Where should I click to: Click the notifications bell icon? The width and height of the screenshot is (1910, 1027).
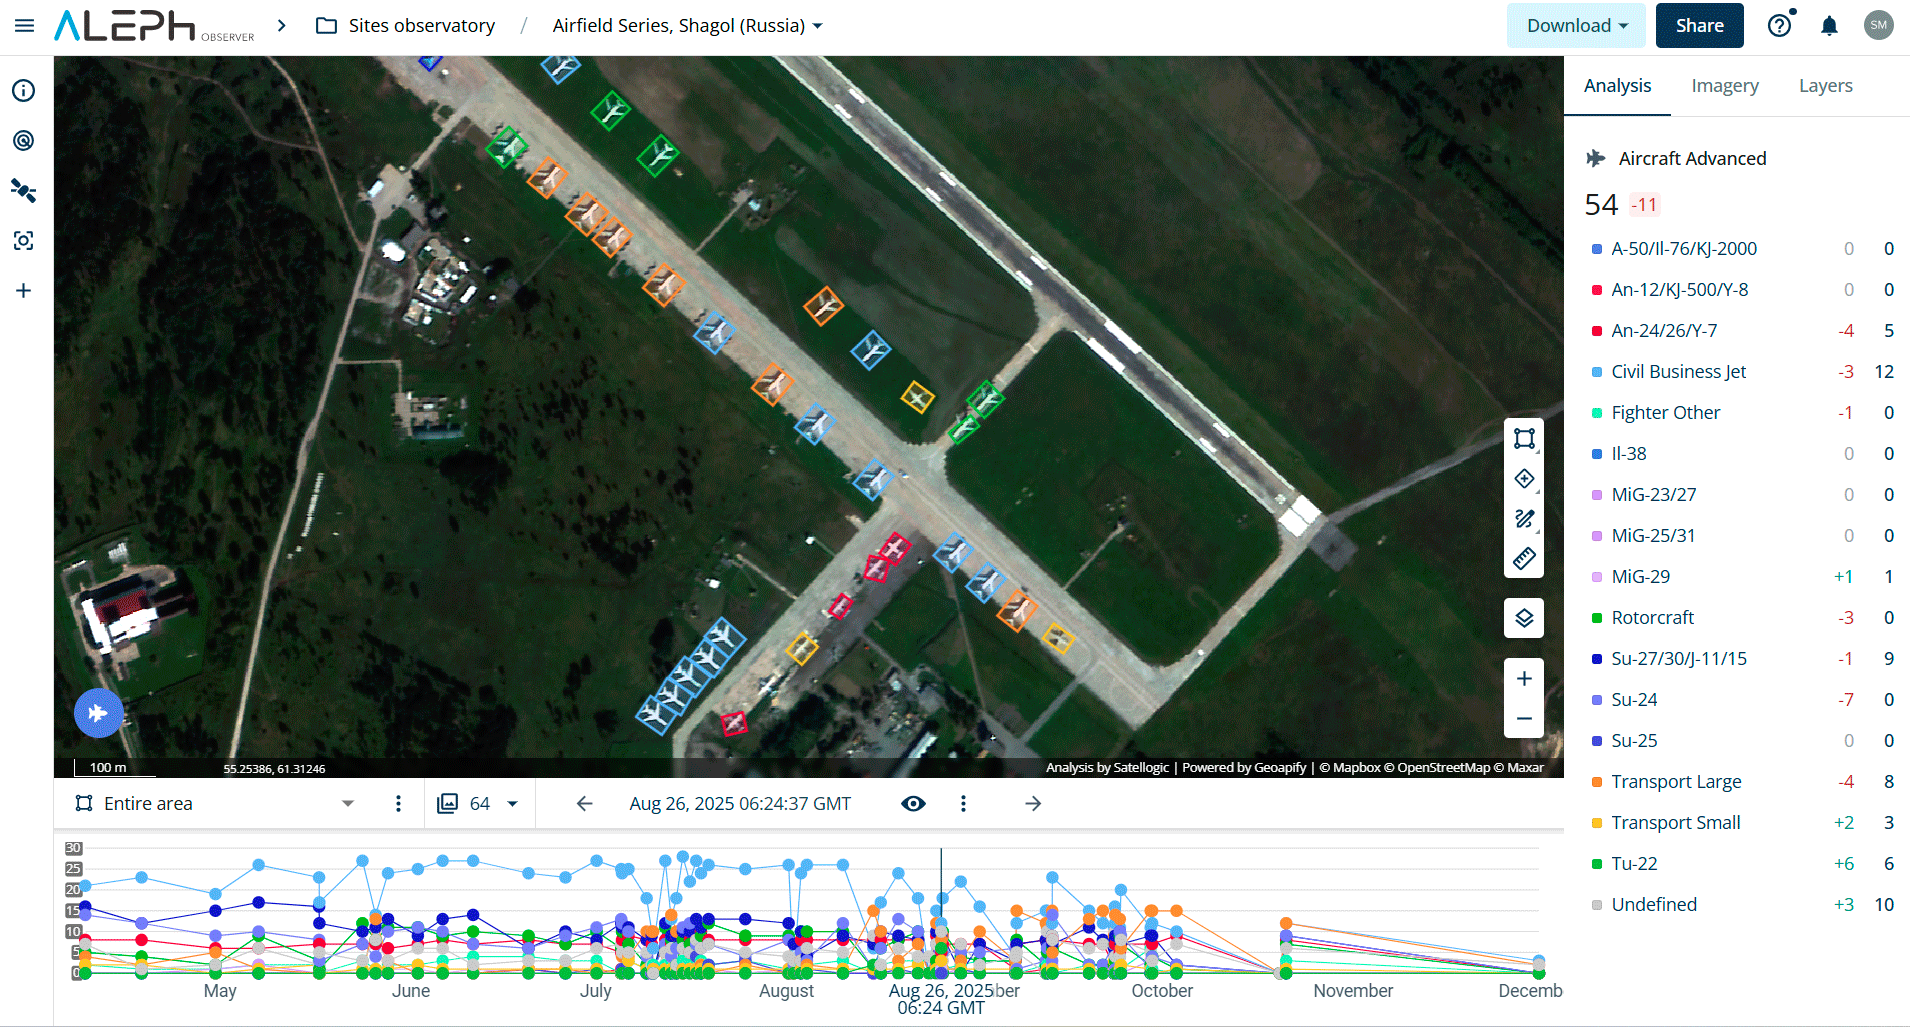pyautogui.click(x=1829, y=26)
